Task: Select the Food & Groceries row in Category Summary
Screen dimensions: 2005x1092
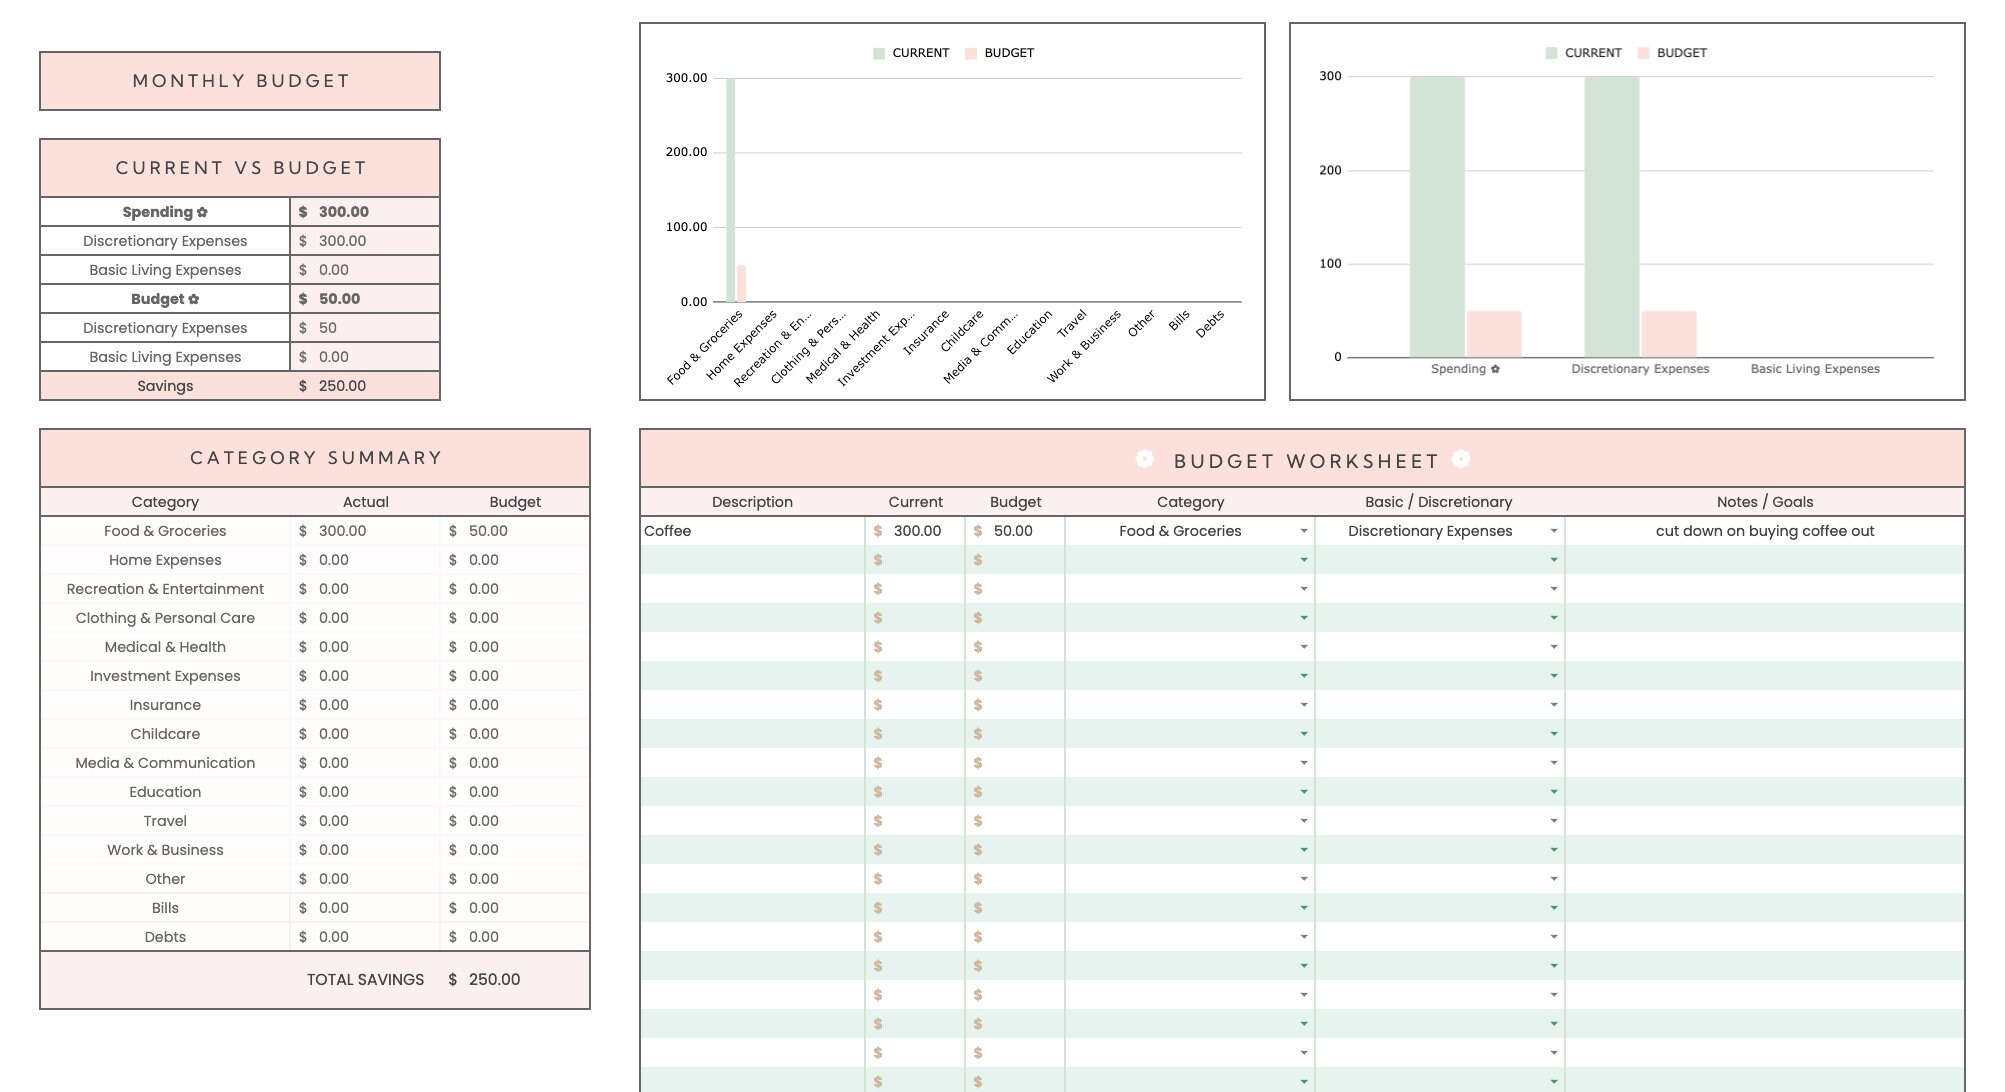Action: tap(164, 531)
